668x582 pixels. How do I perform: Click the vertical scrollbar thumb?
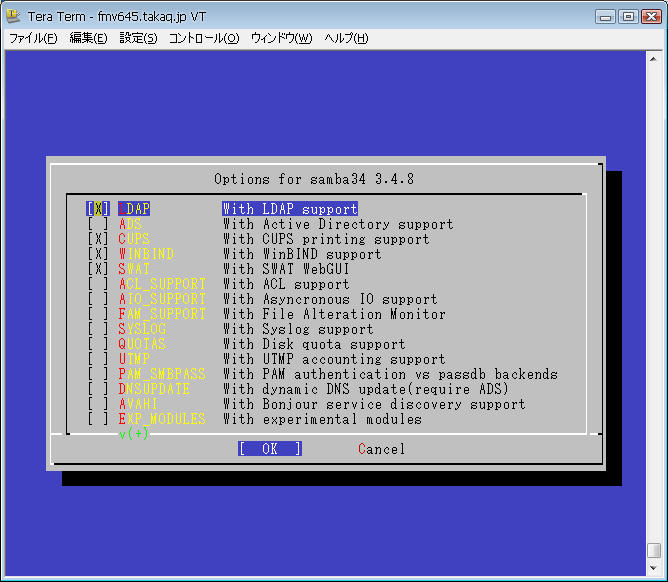tap(654, 550)
